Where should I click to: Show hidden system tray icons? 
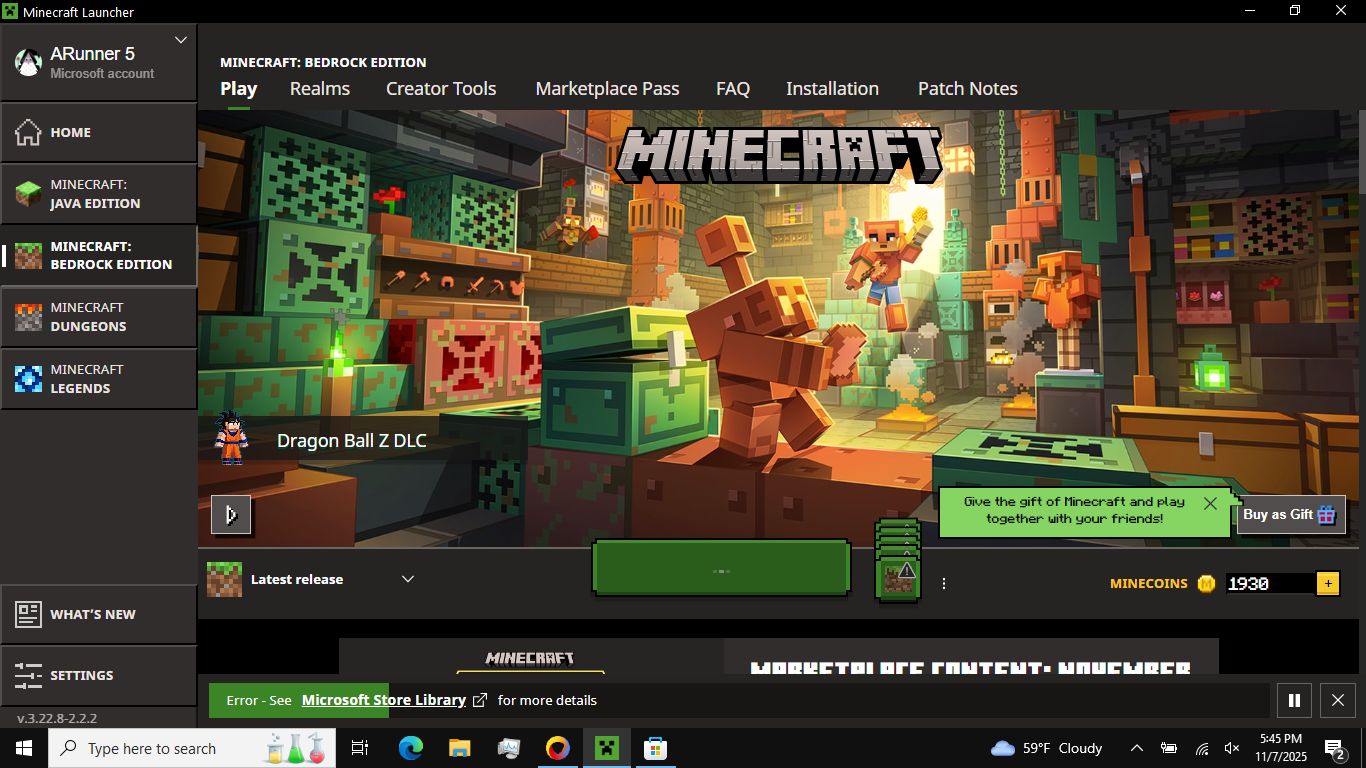tap(1136, 748)
